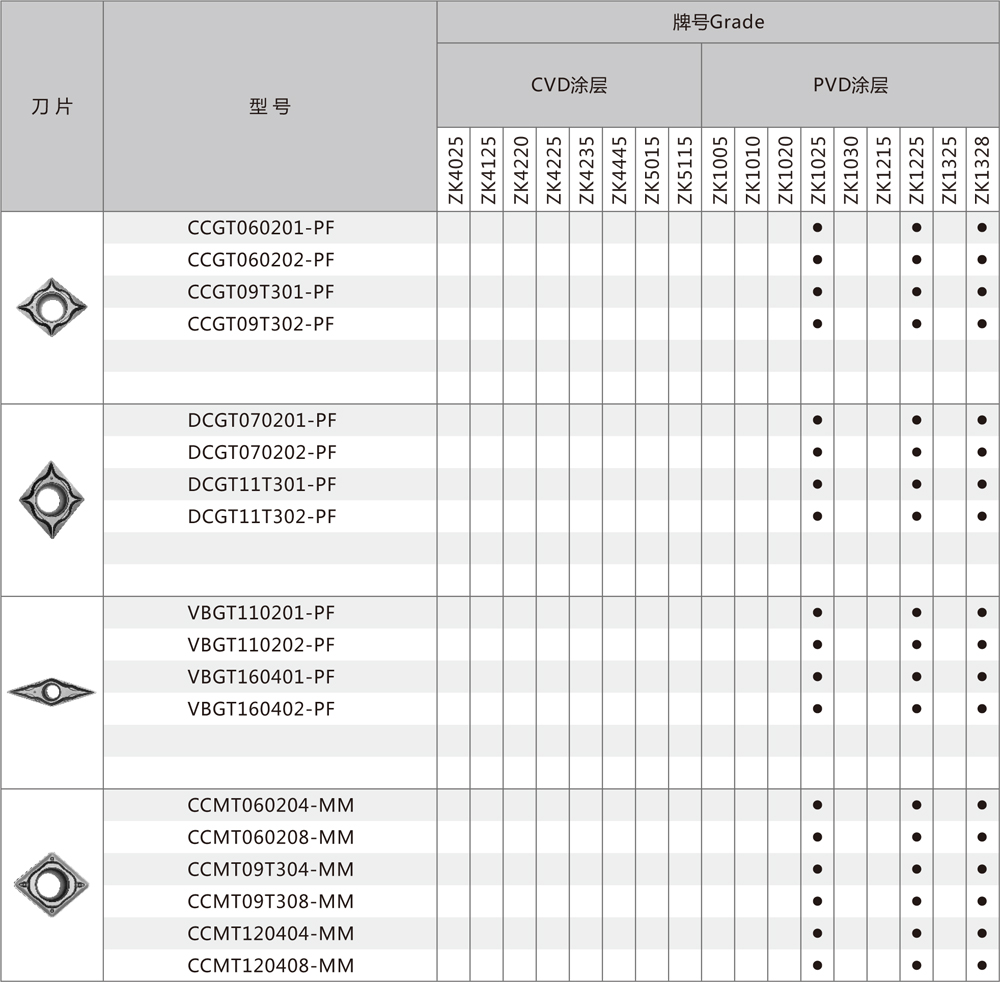Click the CCGT rhombic insert image

tap(52, 307)
